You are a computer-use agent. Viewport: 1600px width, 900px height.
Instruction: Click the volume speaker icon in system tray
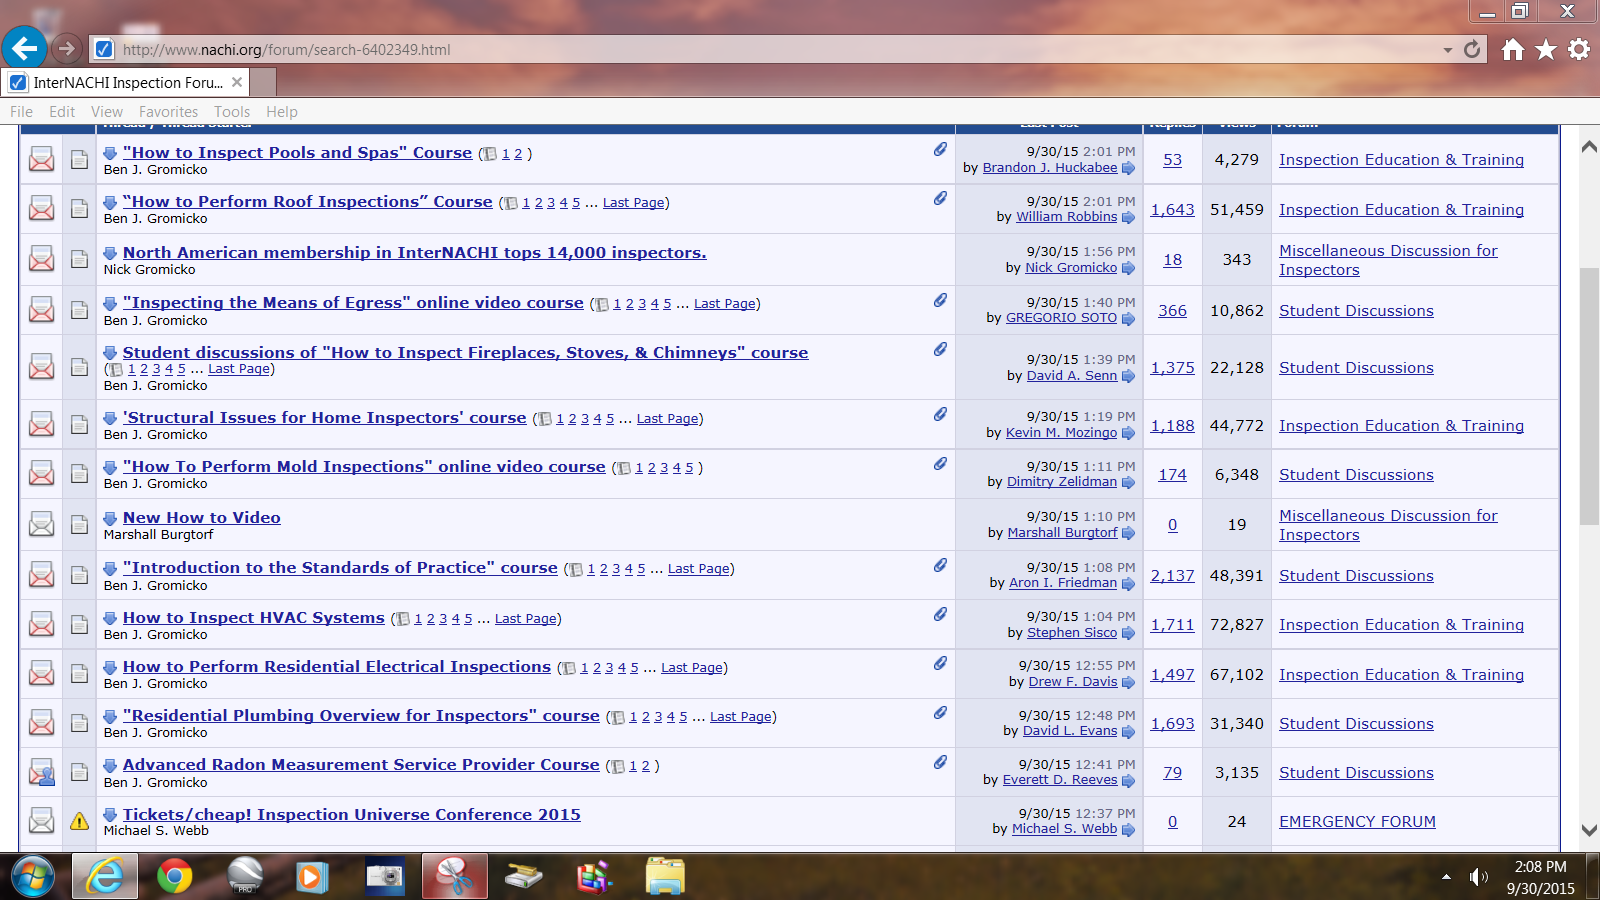pos(1479,877)
